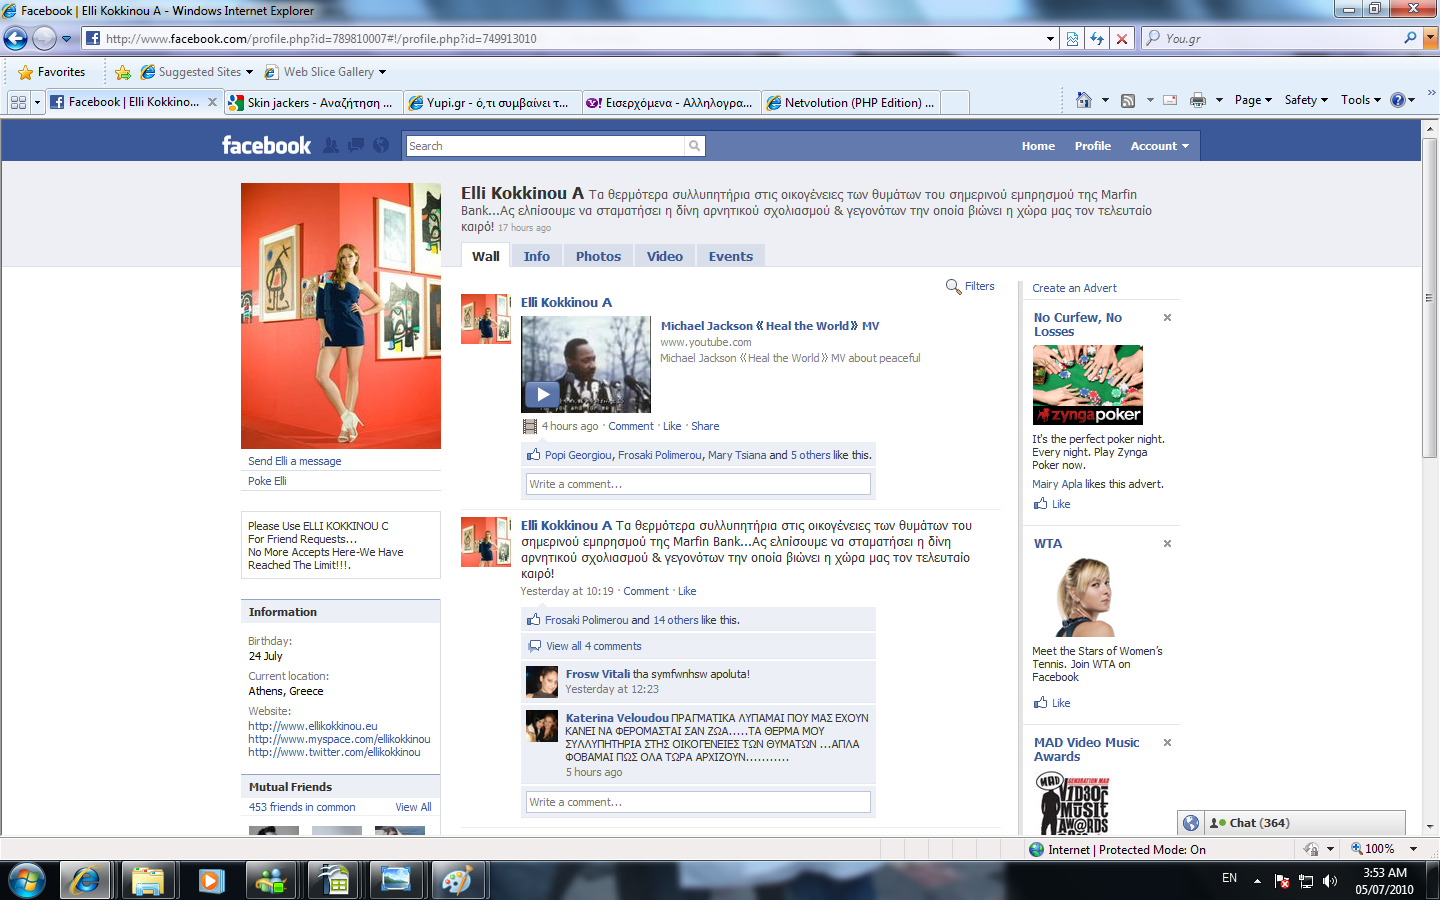This screenshot has height=900, width=1440.
Task: Click the Poke Elli link
Action: [267, 481]
